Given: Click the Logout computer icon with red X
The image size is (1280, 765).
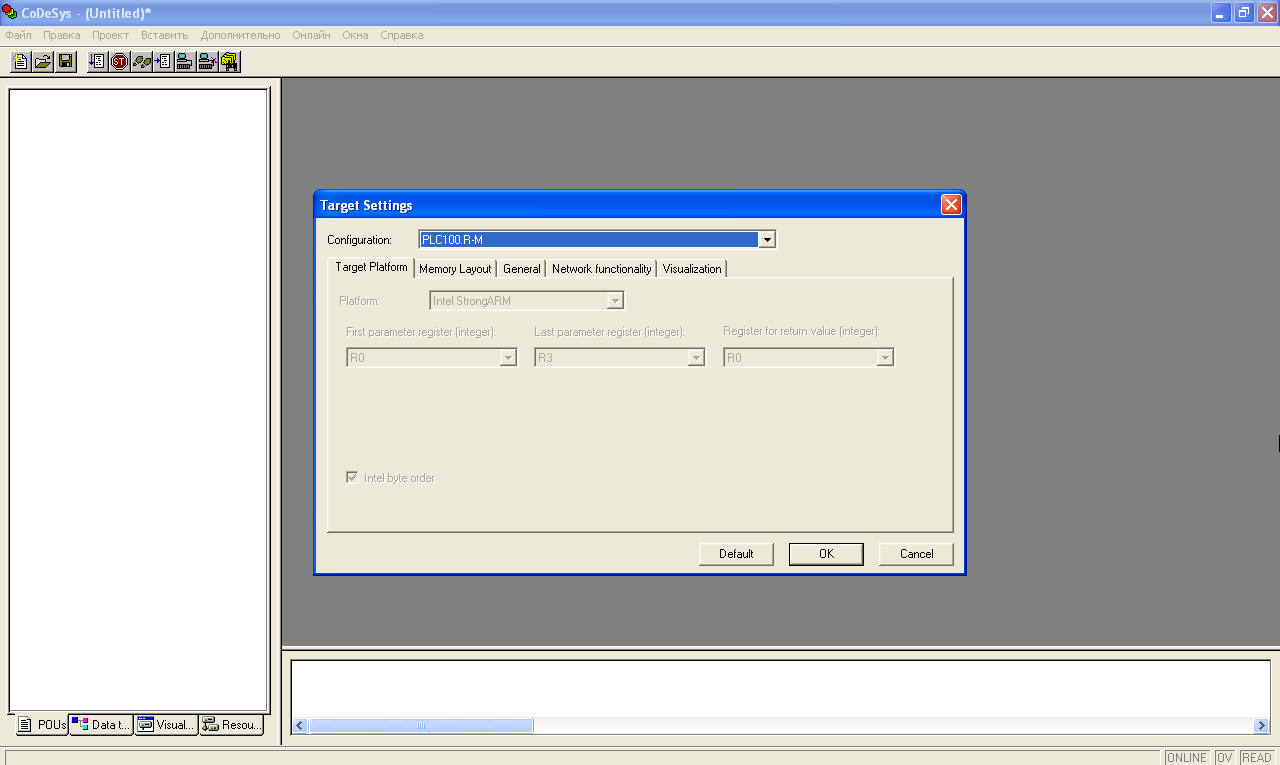Looking at the screenshot, I should tap(207, 62).
